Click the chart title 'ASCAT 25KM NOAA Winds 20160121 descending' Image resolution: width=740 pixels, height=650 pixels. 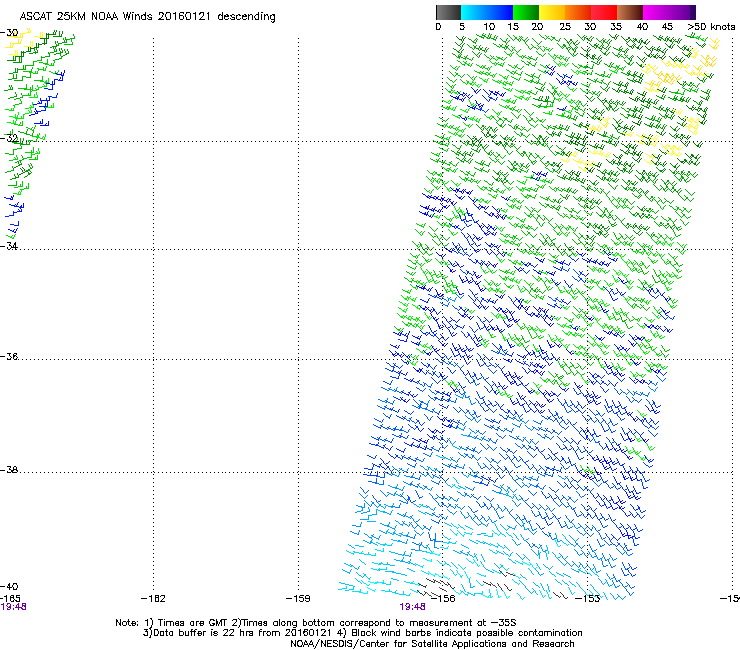click(x=147, y=17)
